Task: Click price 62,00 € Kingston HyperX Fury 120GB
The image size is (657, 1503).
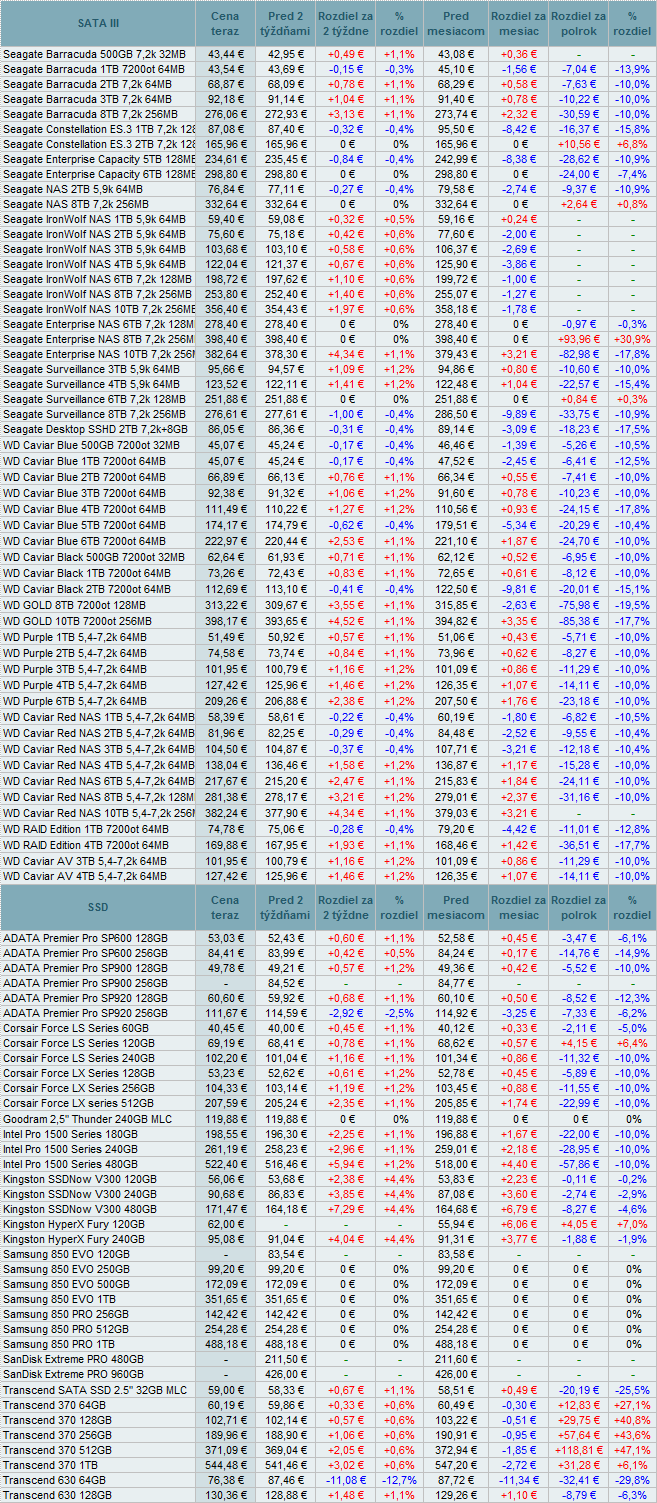Action: click(226, 1224)
